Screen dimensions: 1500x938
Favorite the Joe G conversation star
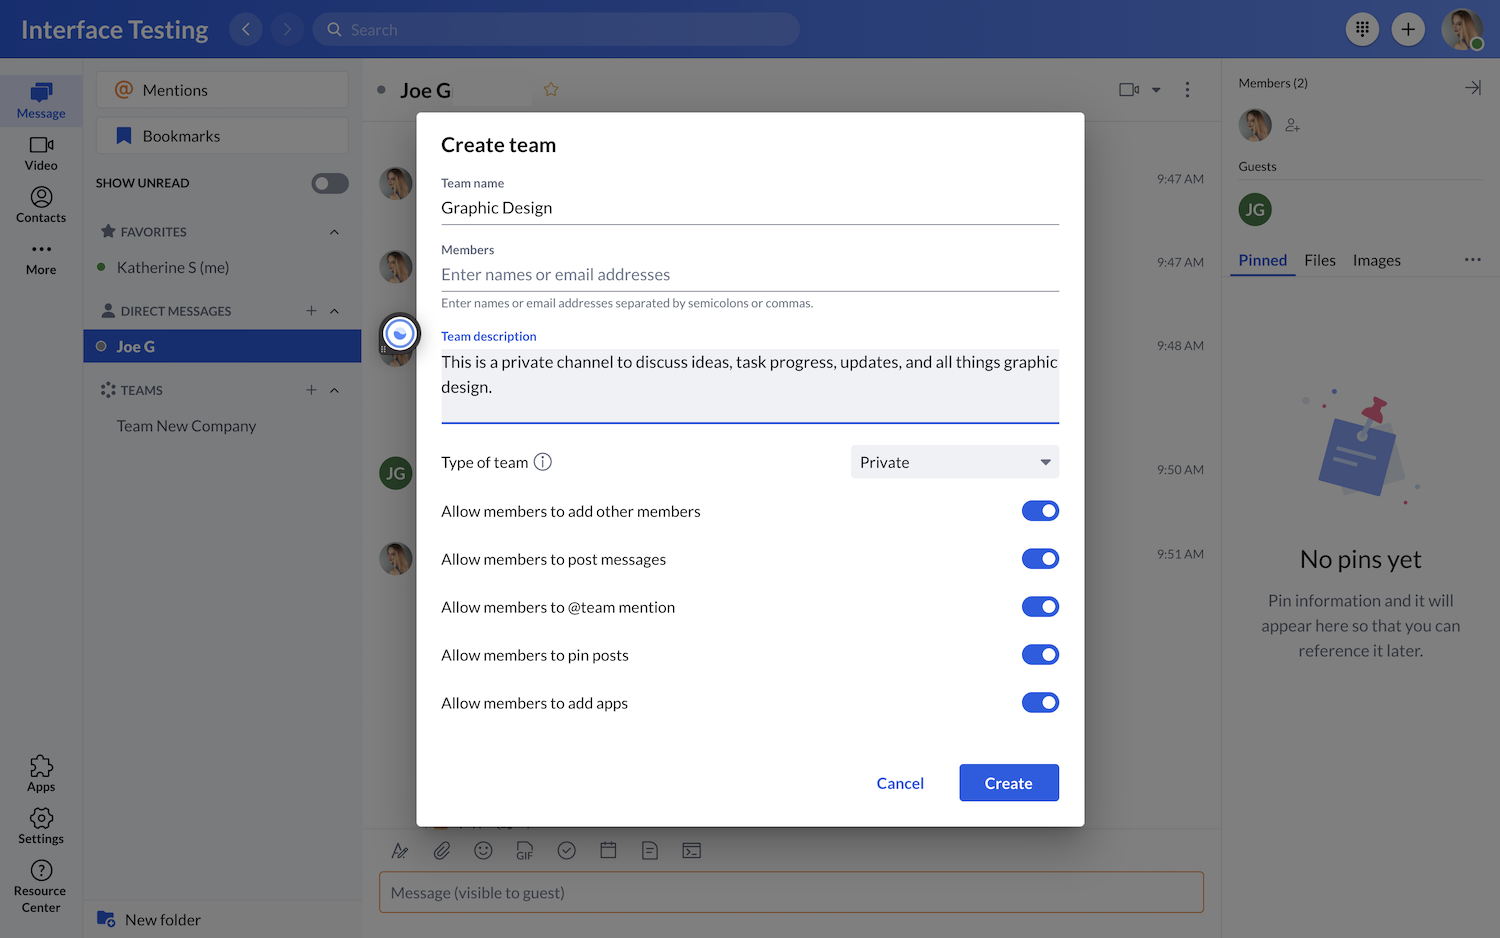pyautogui.click(x=551, y=89)
